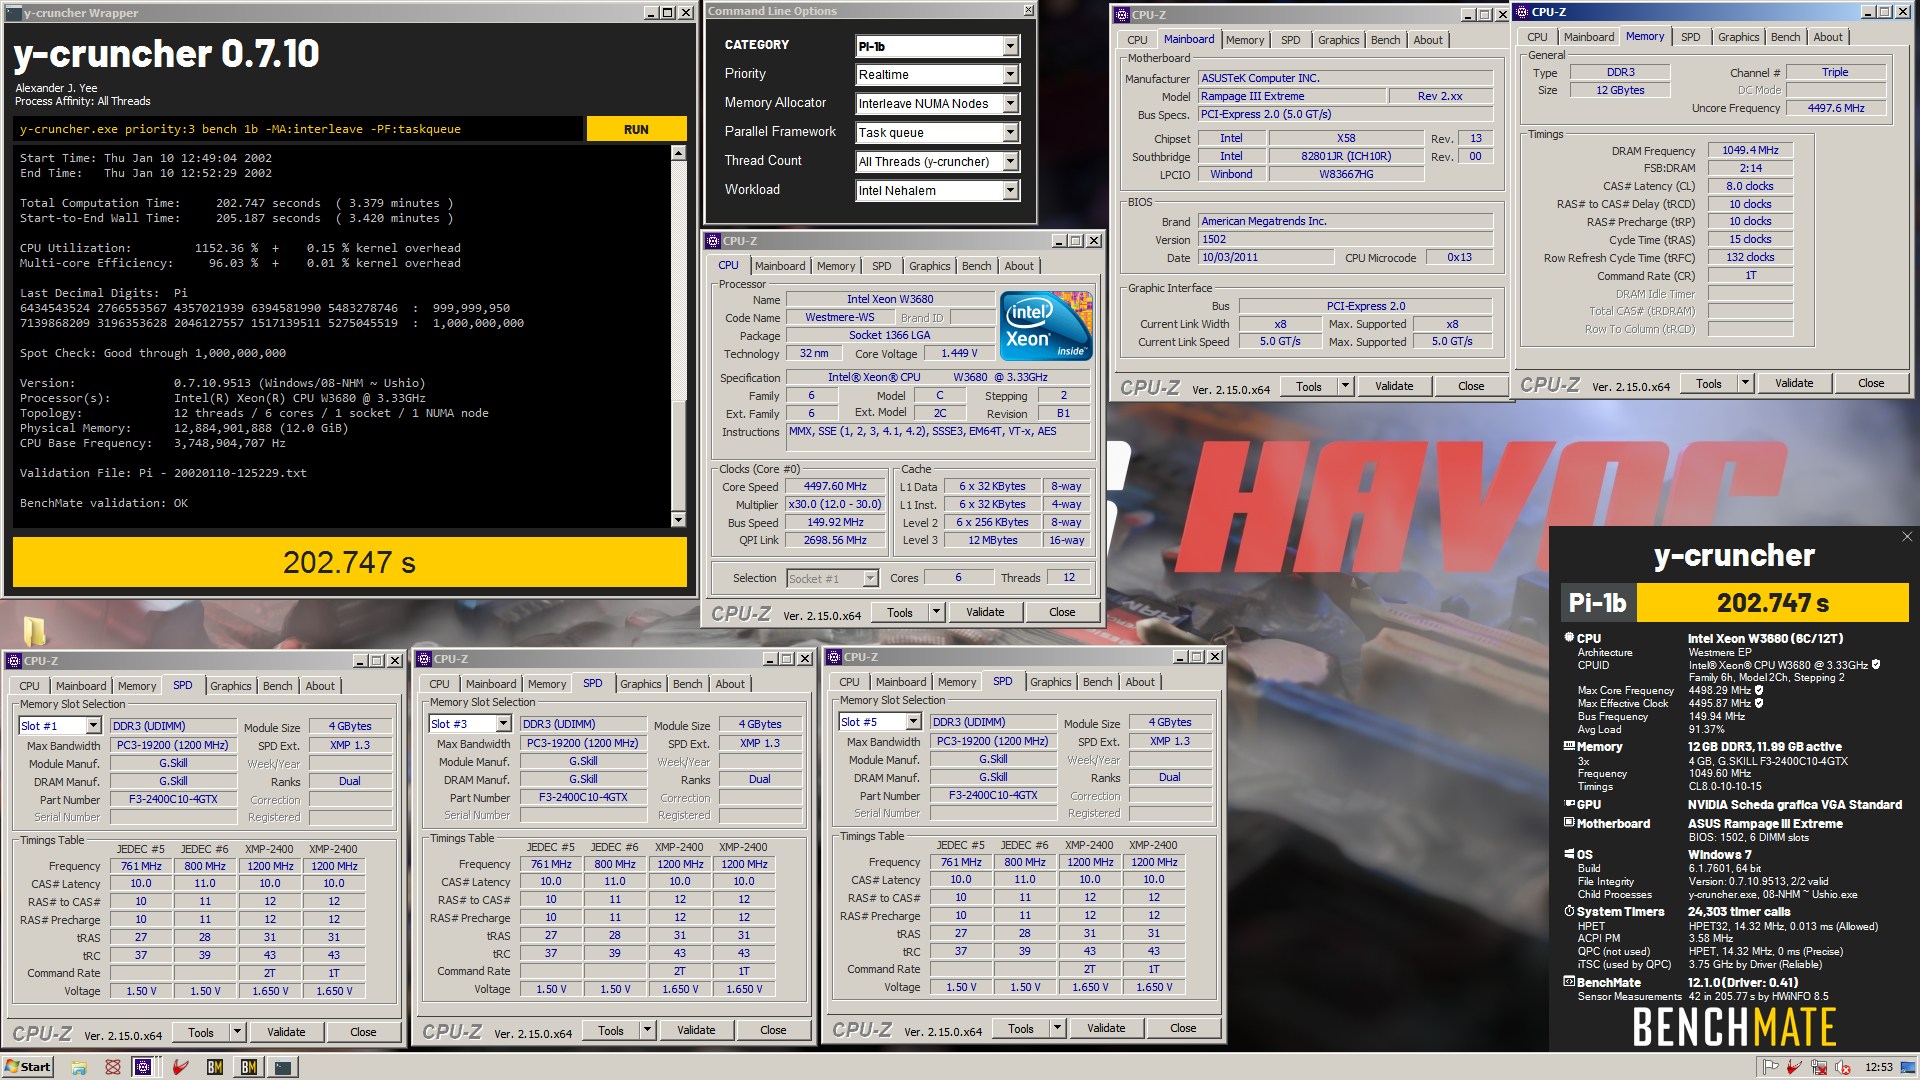Click the y-cruncher command line text field
Viewport: 1920px width, 1080px height.
click(x=298, y=129)
